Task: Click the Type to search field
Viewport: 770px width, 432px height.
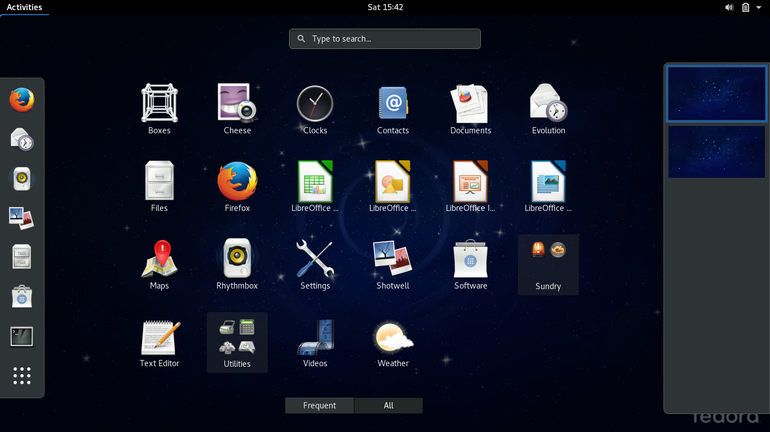Action: pos(385,39)
